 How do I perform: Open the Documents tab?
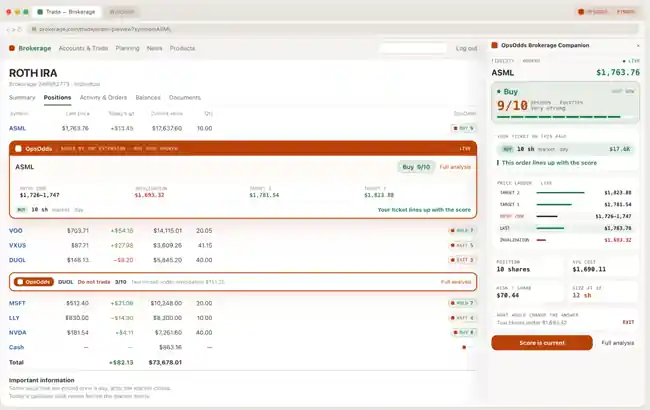tap(185, 97)
